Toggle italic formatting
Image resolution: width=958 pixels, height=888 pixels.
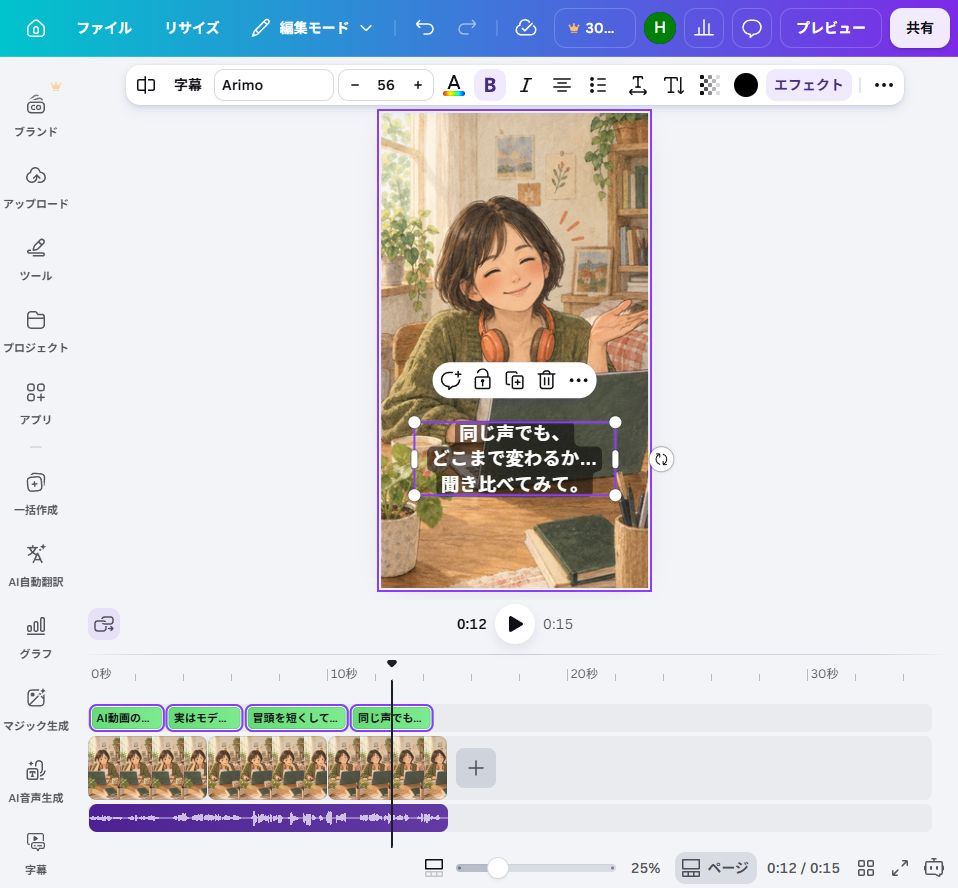point(525,85)
